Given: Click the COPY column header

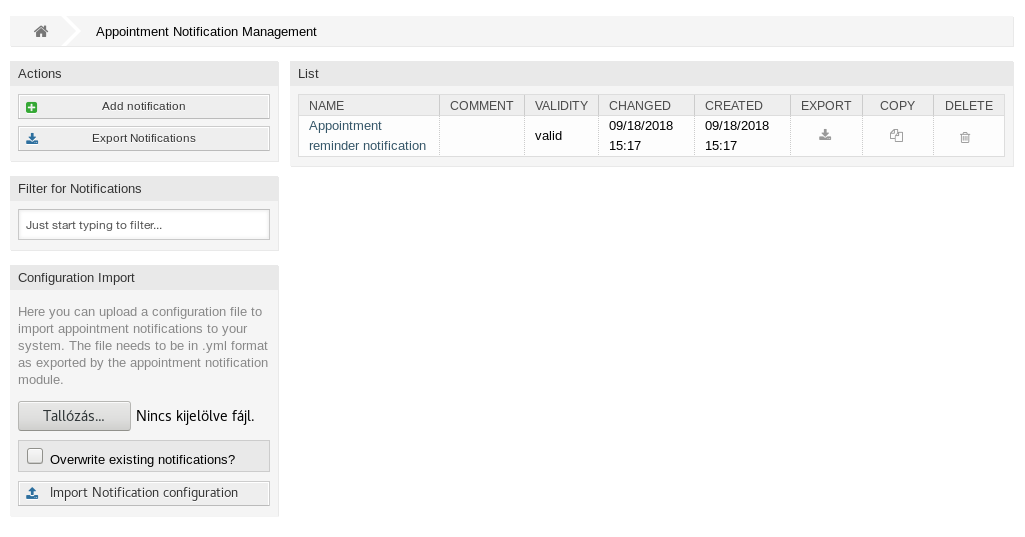Looking at the screenshot, I should pyautogui.click(x=898, y=105).
